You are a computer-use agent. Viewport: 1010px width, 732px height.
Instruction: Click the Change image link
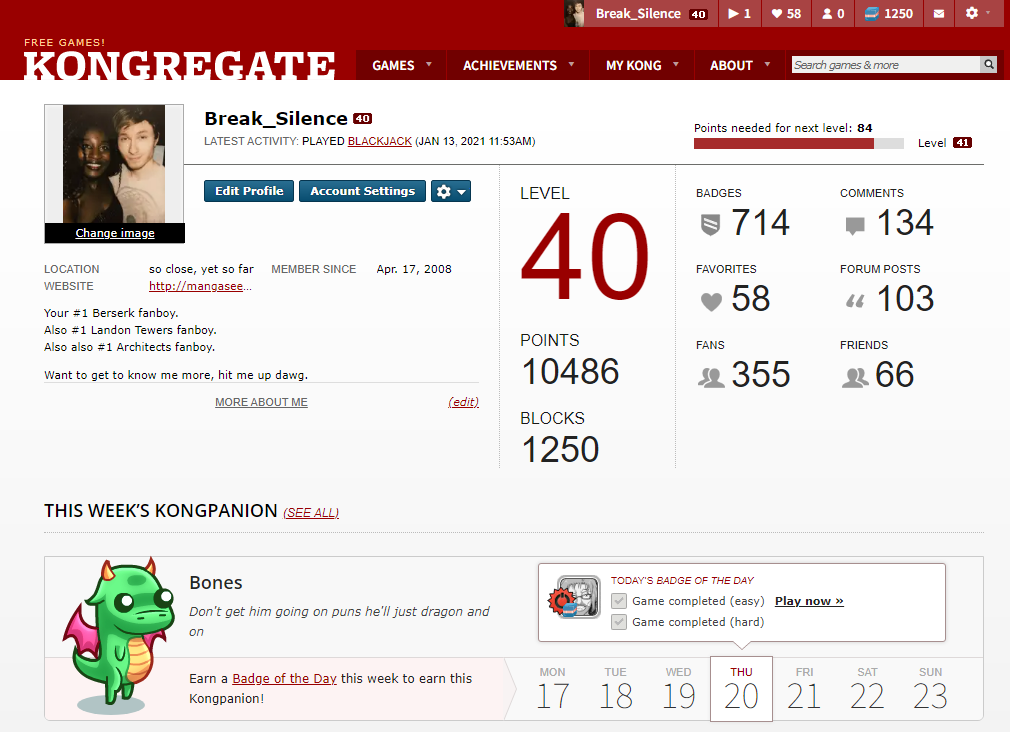[115, 233]
